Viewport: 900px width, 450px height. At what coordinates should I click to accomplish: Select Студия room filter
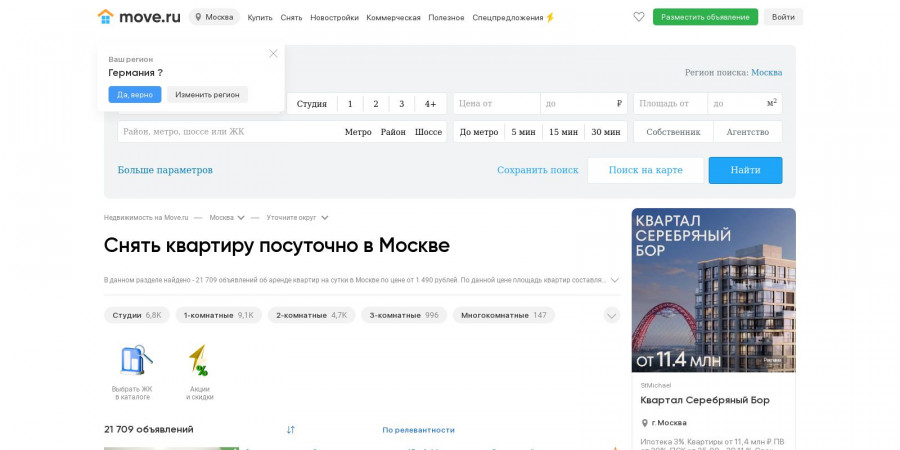click(312, 104)
